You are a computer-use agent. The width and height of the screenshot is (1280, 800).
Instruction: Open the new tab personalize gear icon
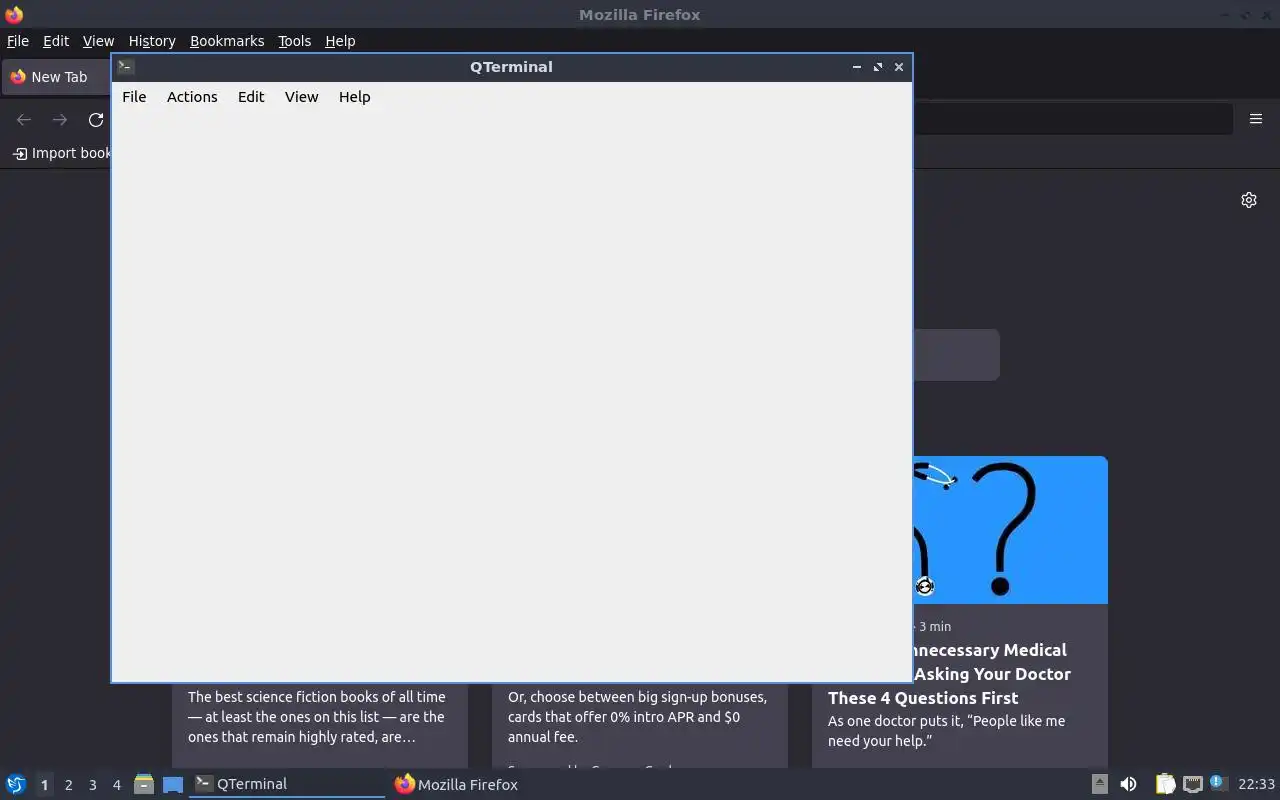[1249, 200]
